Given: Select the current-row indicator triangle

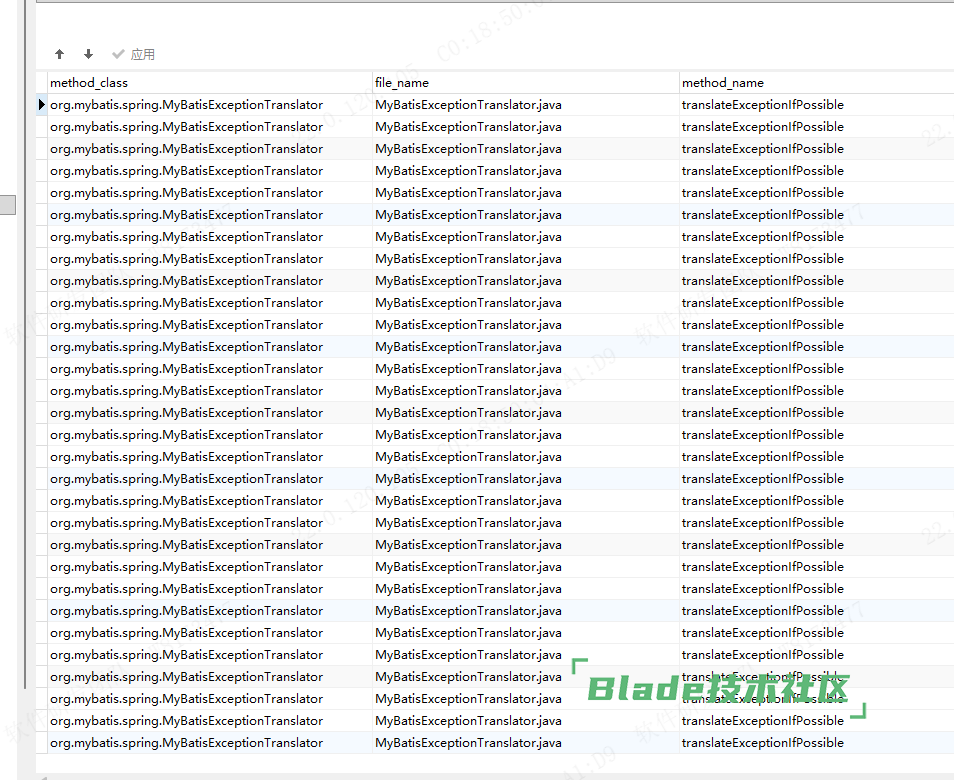Looking at the screenshot, I should click(x=41, y=105).
